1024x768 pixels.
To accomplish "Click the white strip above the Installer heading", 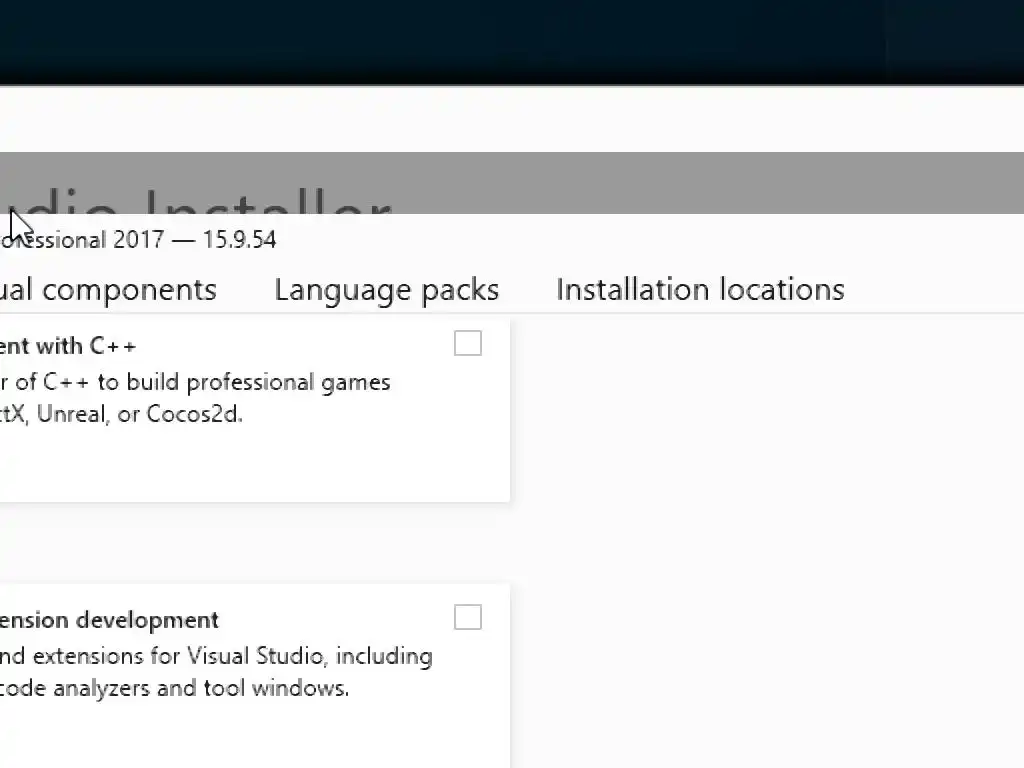I will point(500,120).
